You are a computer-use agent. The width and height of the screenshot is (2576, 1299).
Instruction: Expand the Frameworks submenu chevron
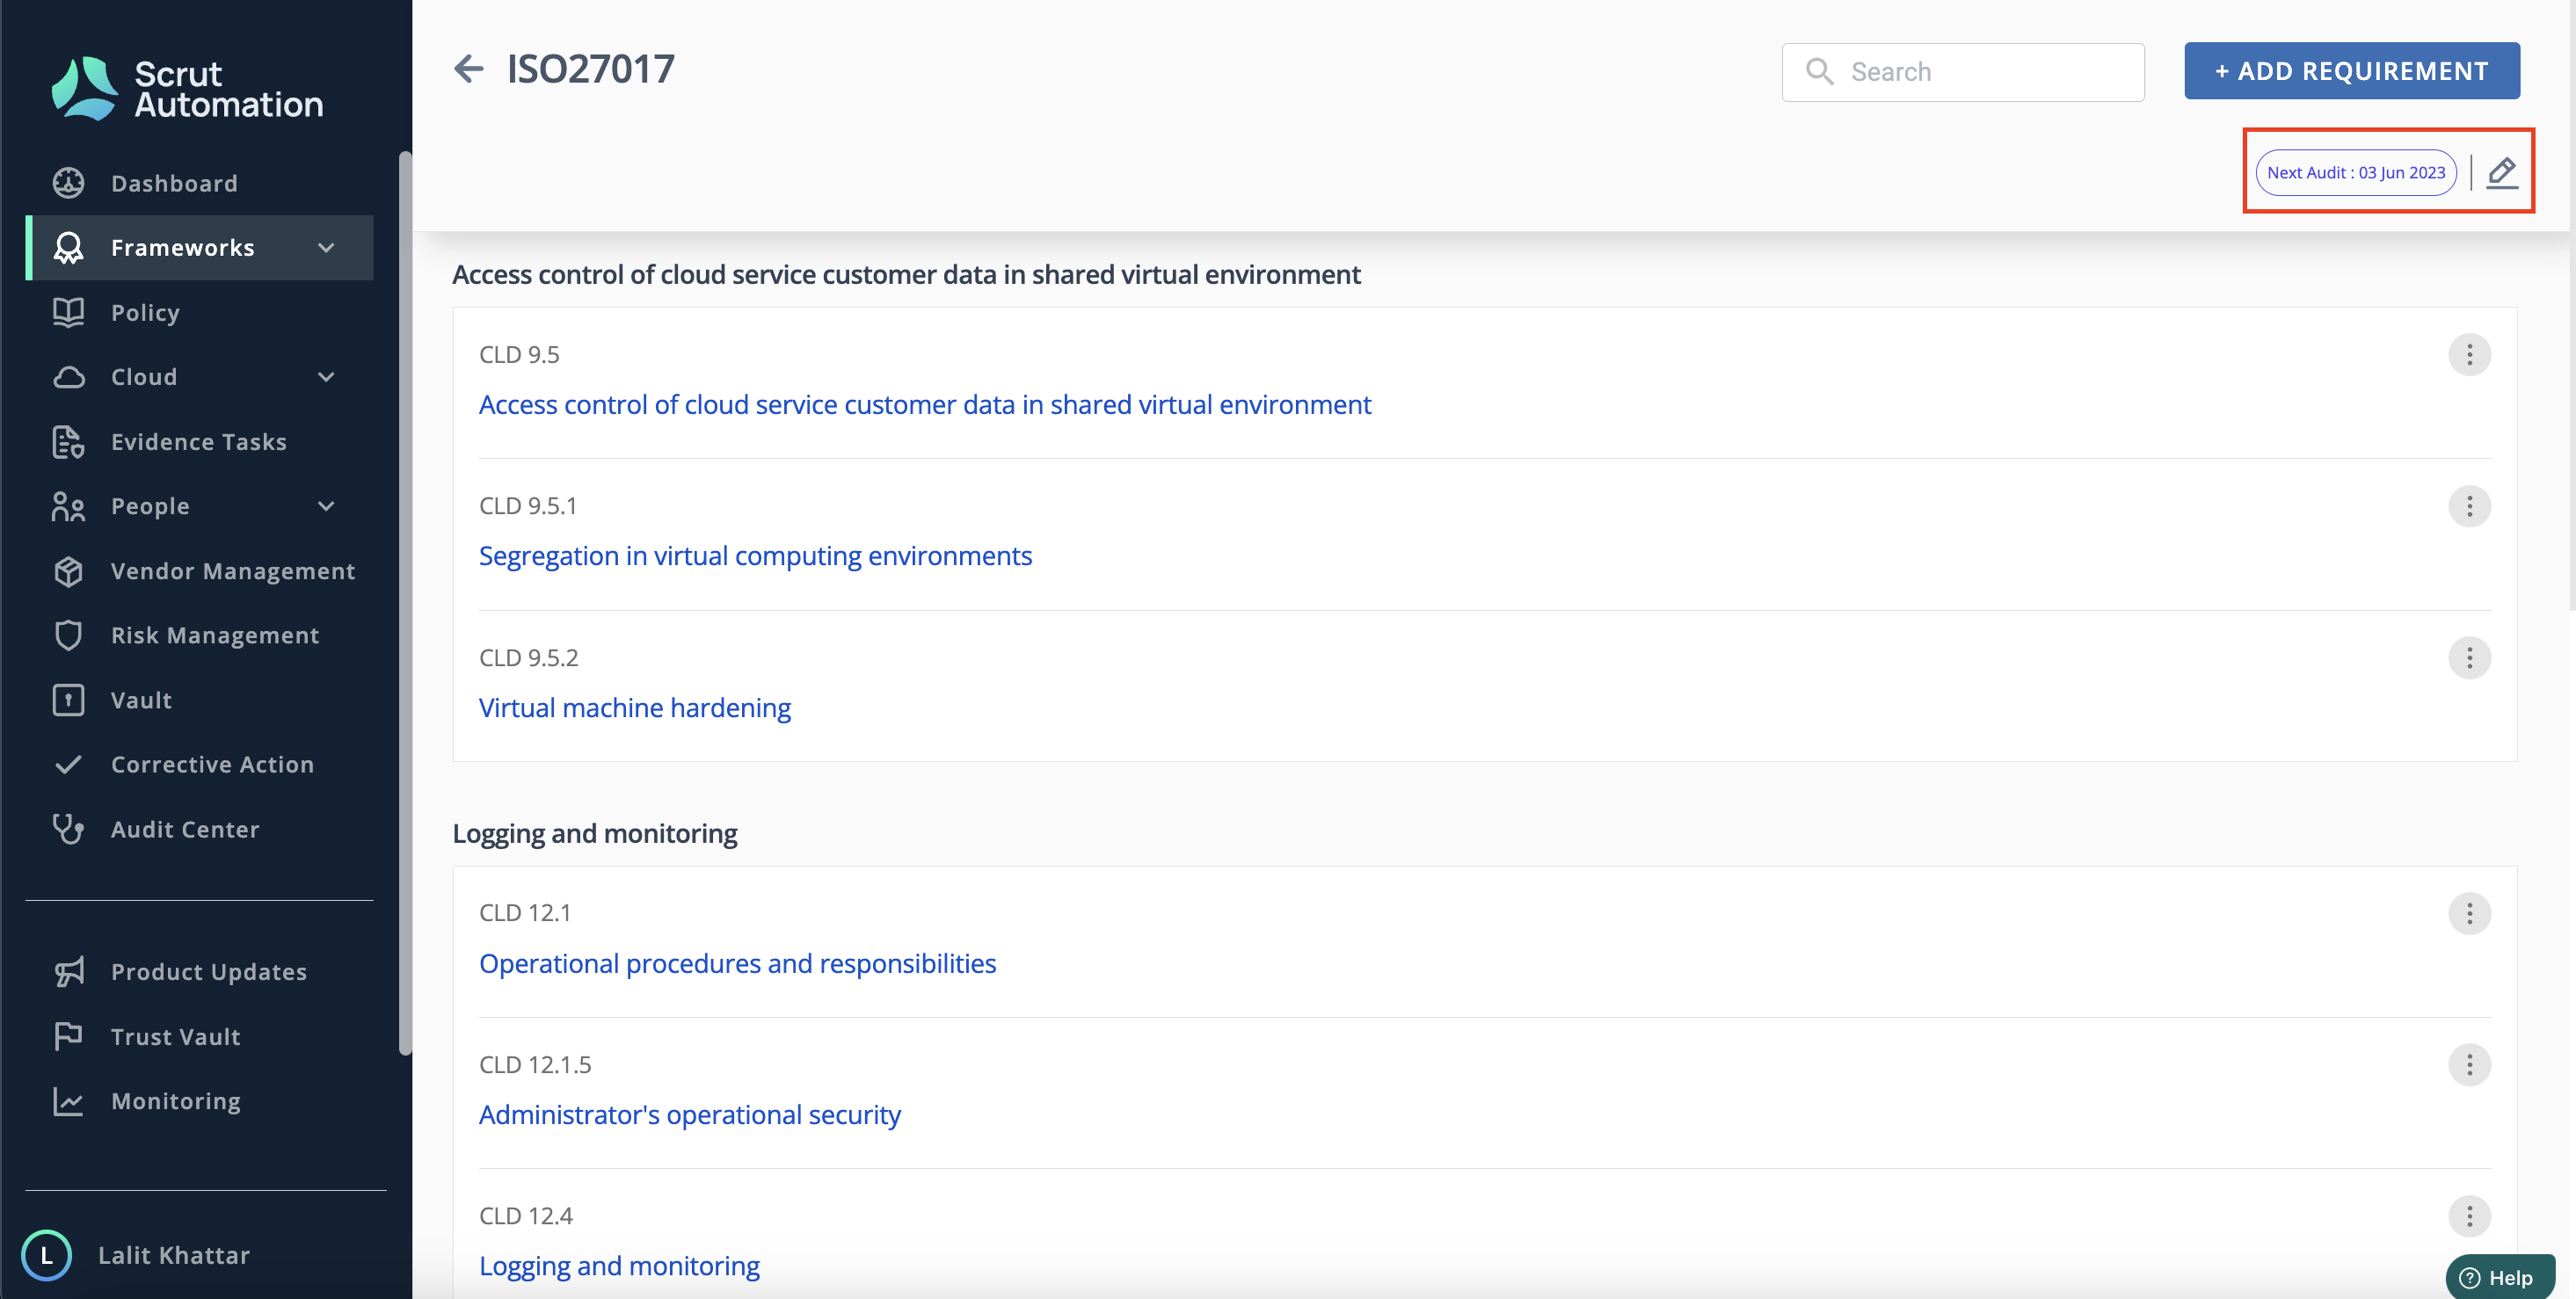click(x=326, y=247)
